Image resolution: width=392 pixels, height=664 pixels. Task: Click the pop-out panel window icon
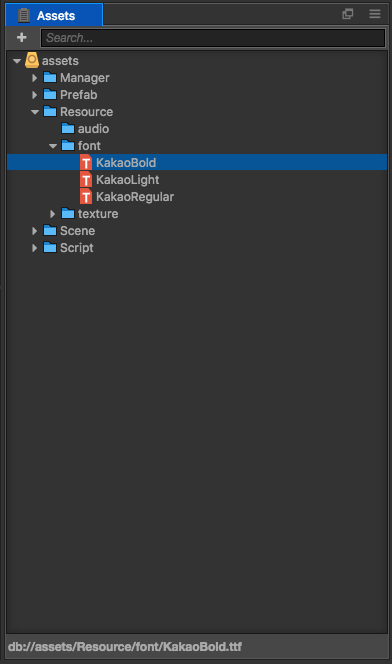(348, 14)
